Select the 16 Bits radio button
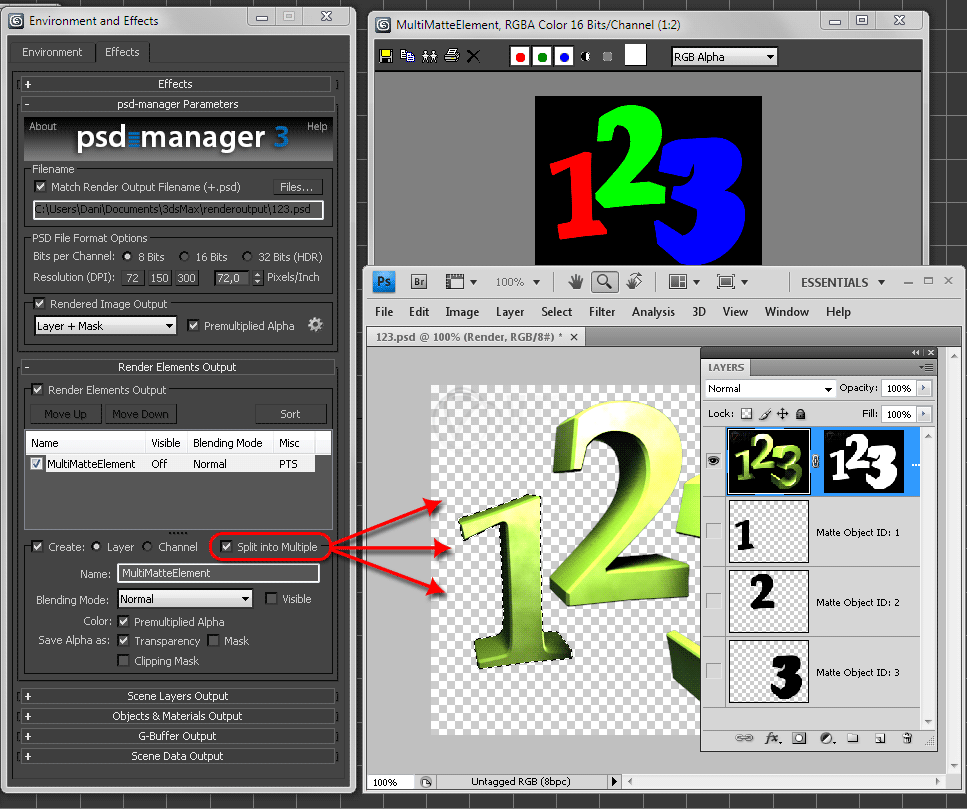This screenshot has height=809, width=967. coord(184,257)
